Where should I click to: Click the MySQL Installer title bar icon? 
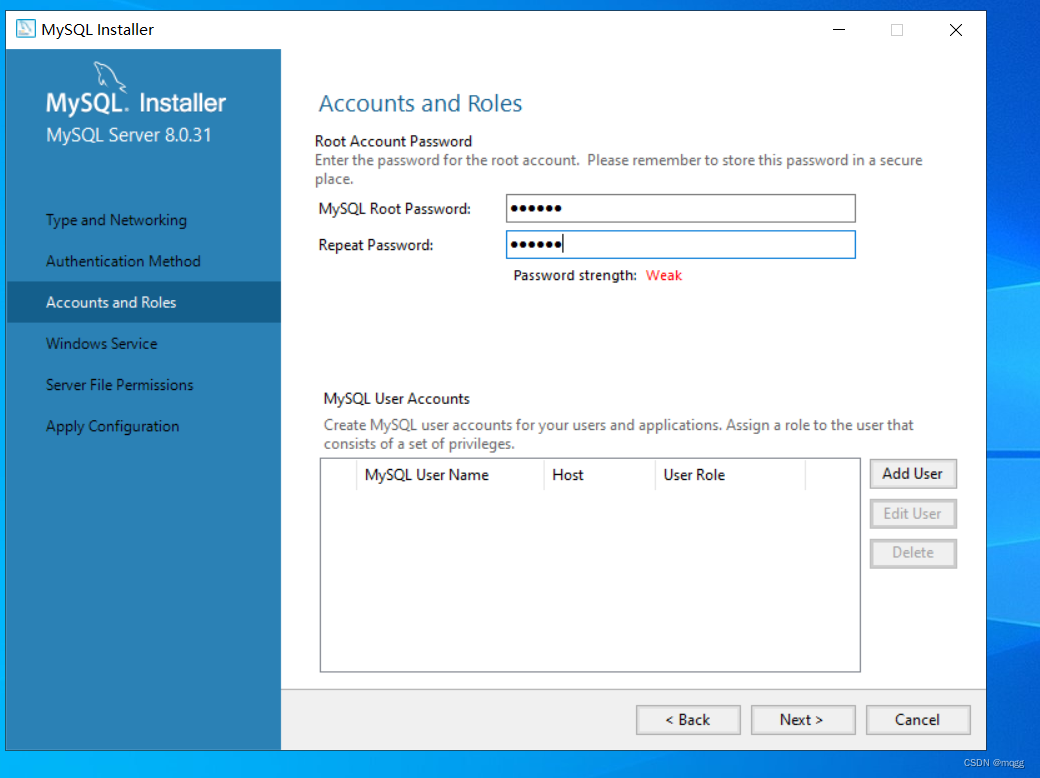click(x=25, y=29)
